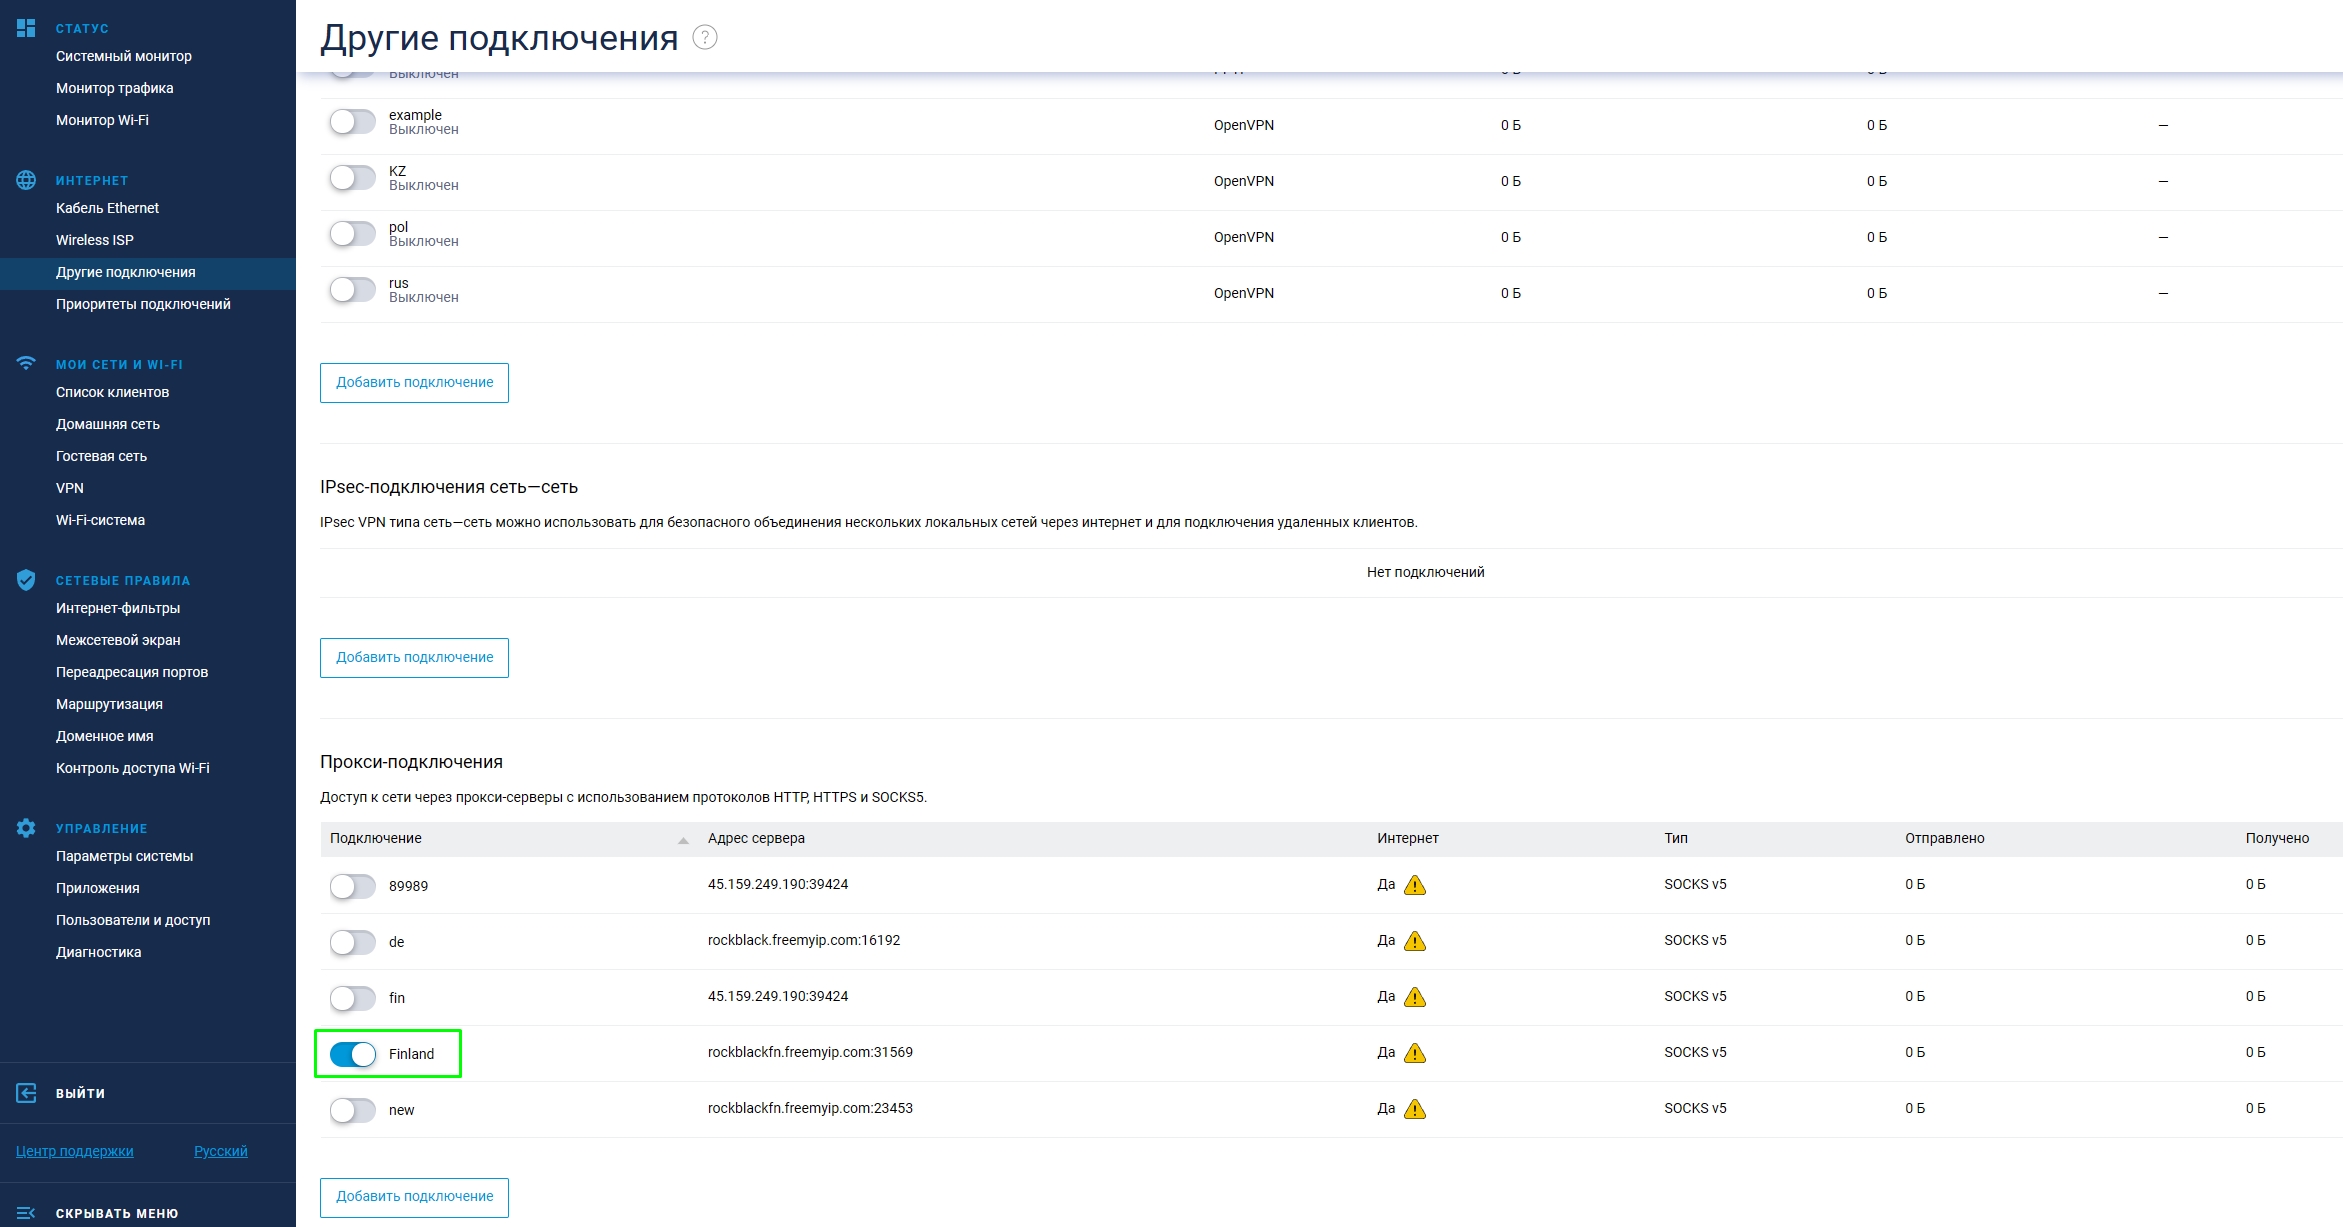Click the network rules shield icon
Screen dimensions: 2343x1227
26,580
